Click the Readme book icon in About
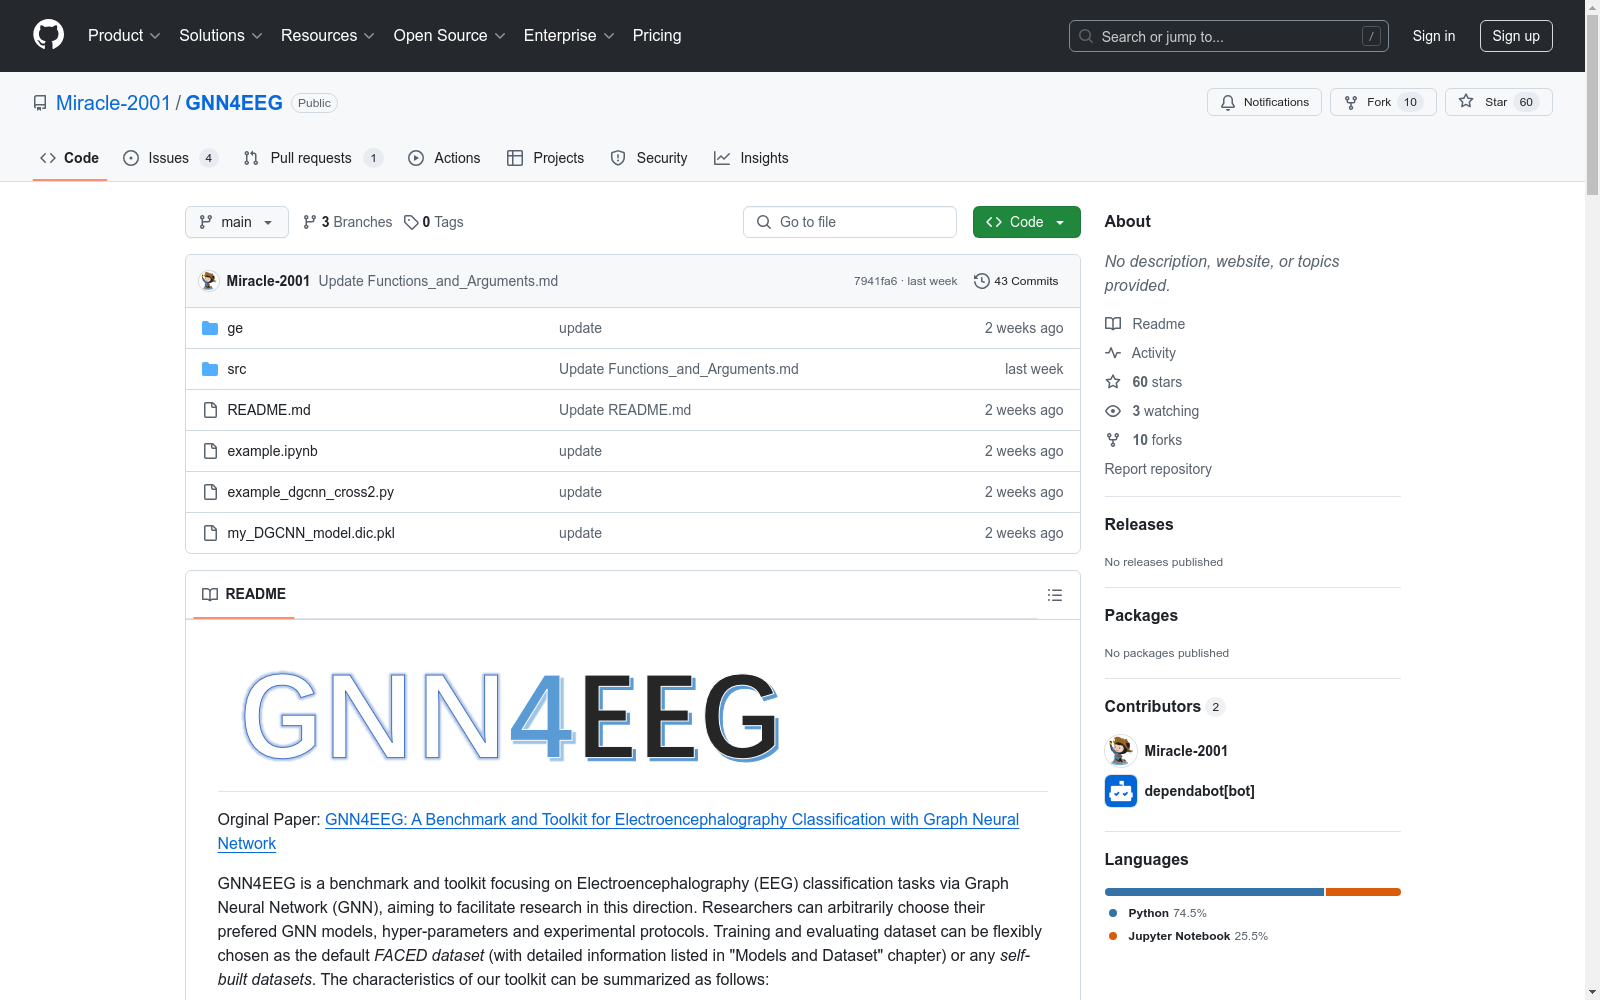 1113,324
